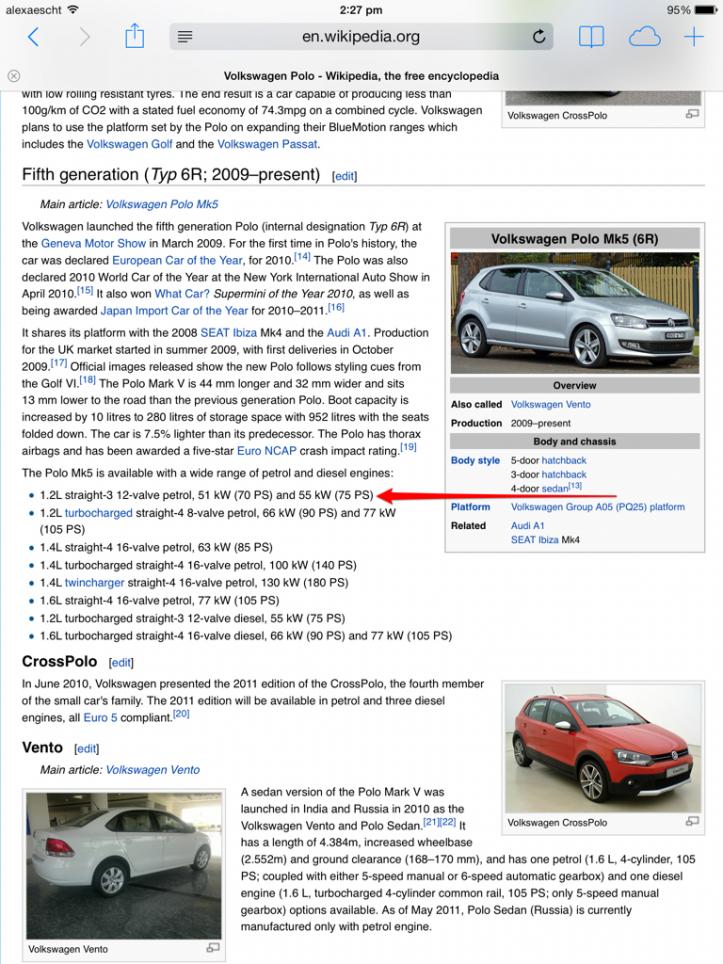Reload the page with refresh icon
723x964 pixels.
[x=539, y=37]
